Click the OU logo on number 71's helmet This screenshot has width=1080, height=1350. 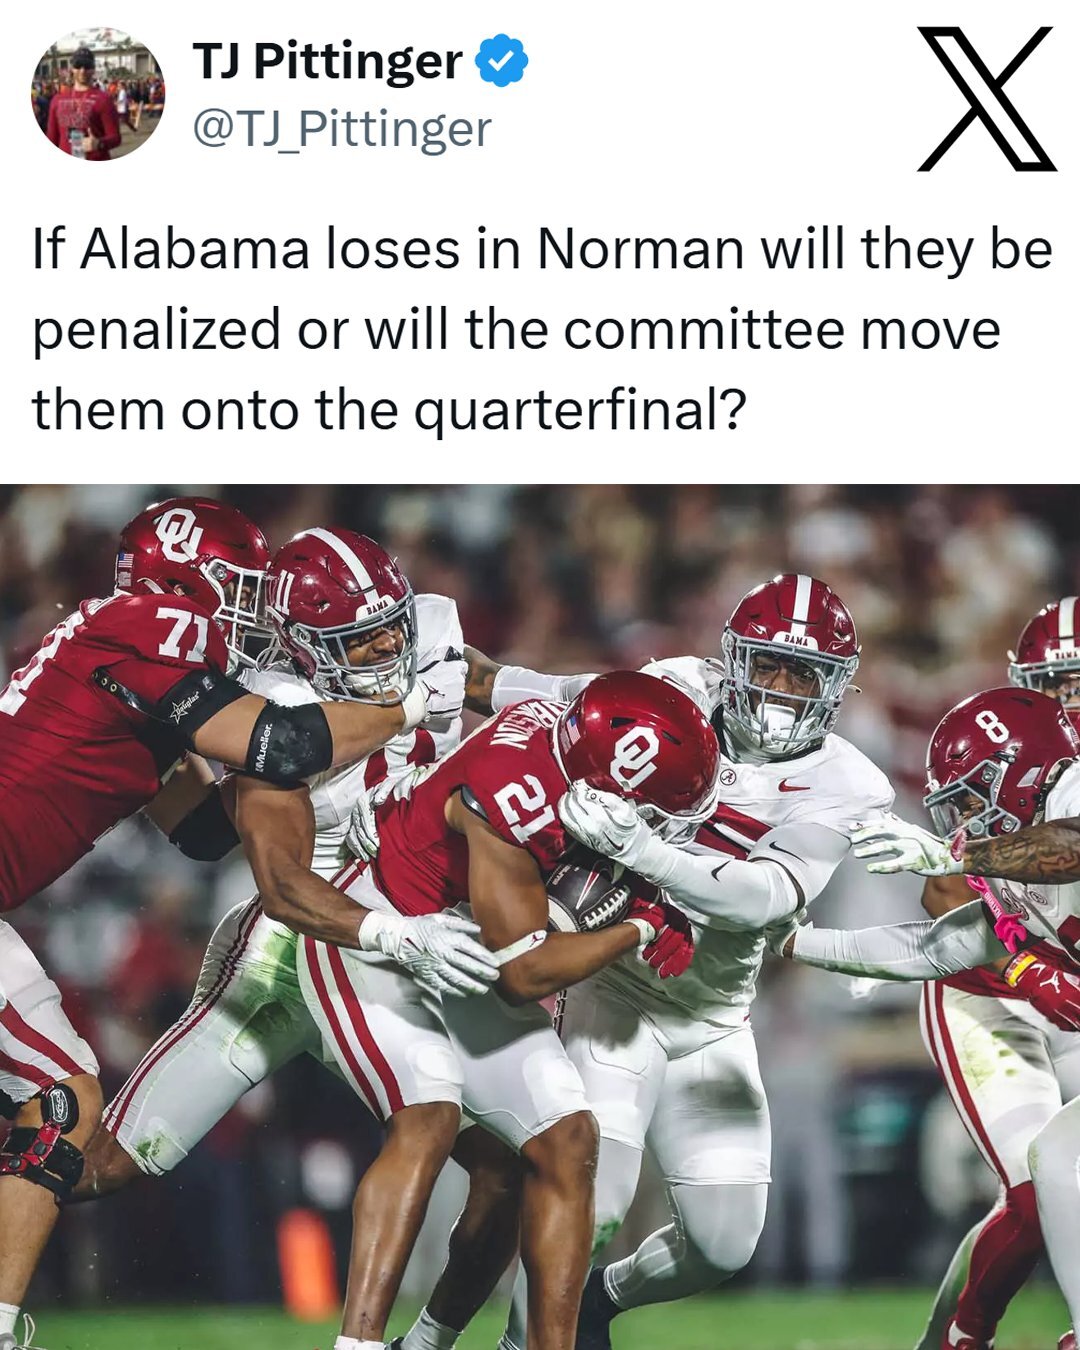click(178, 534)
